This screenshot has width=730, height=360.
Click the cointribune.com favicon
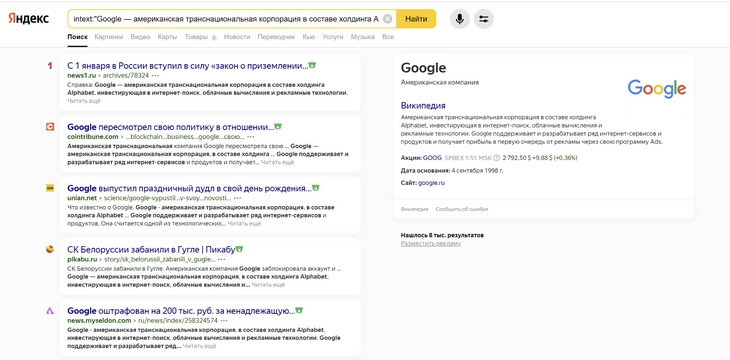(x=50, y=127)
